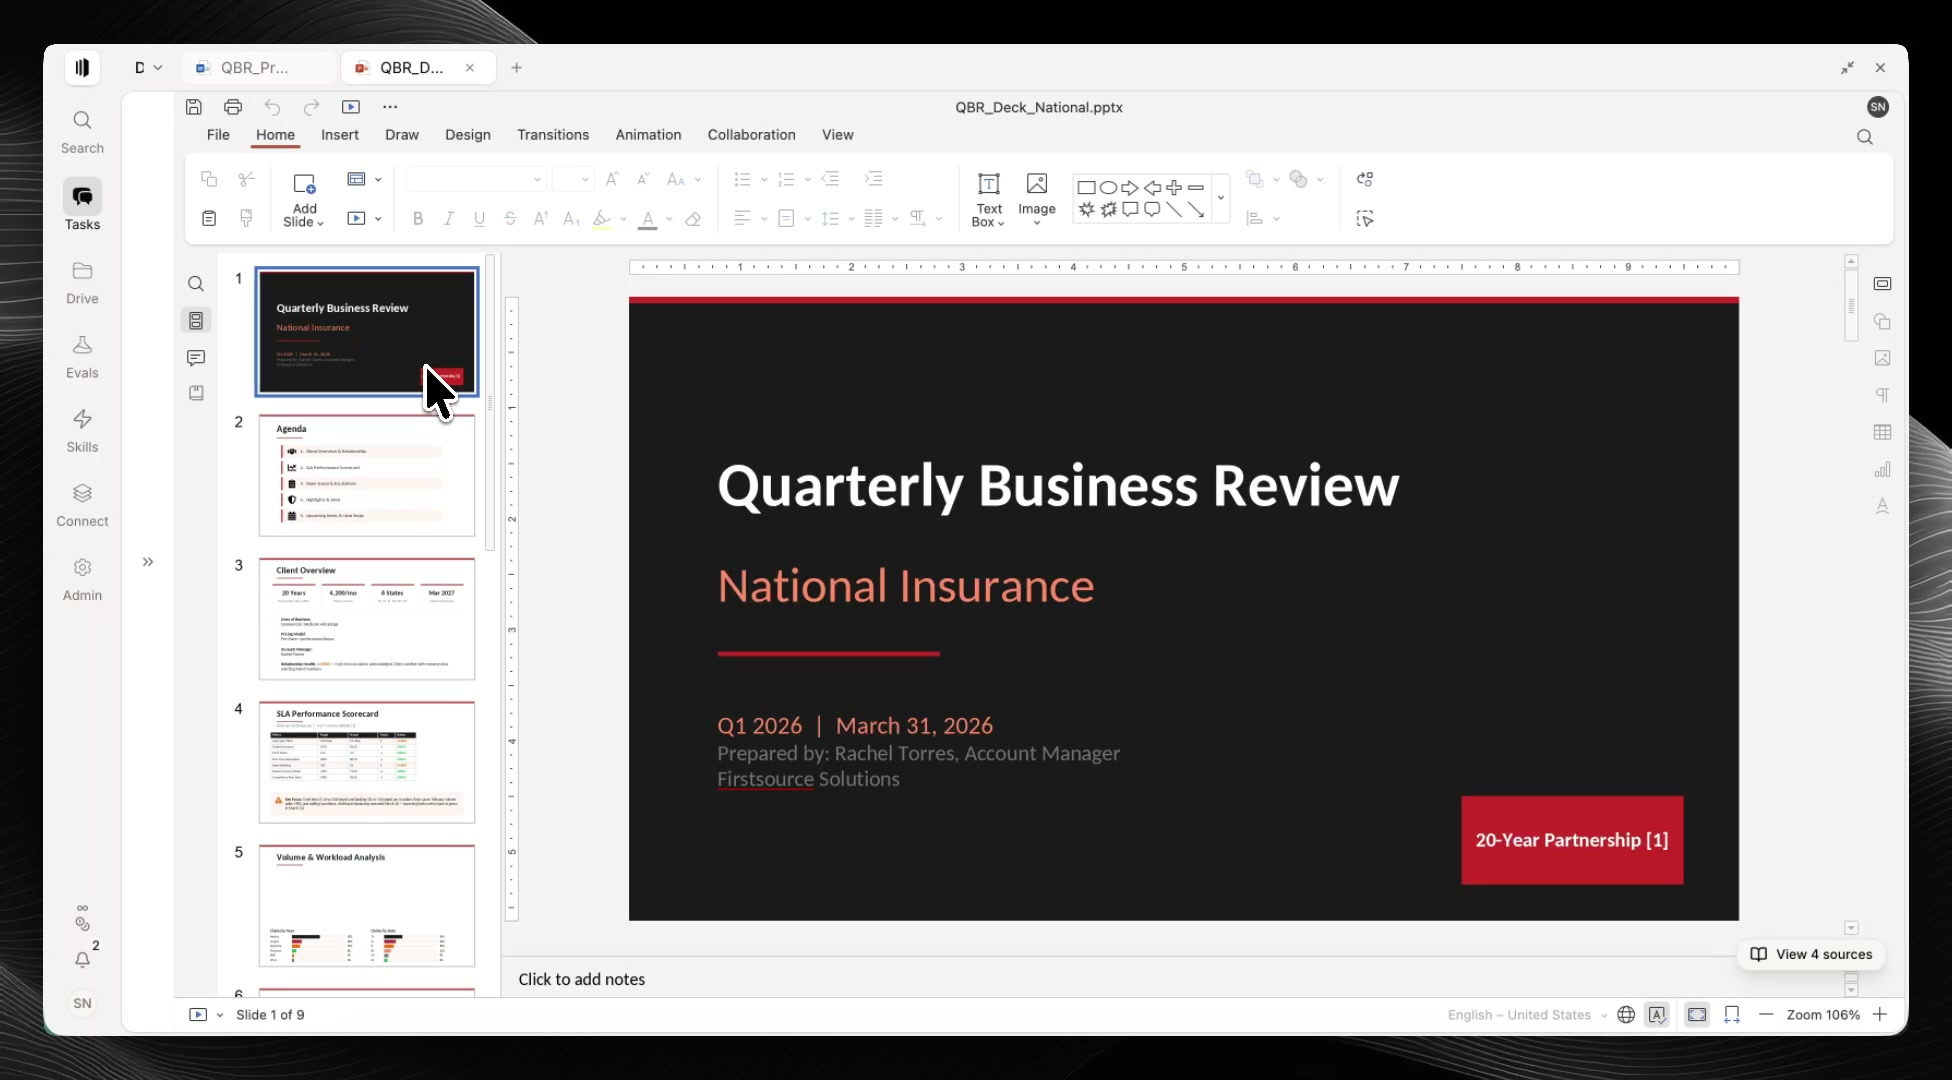This screenshot has height=1080, width=1952.
Task: Start slideshow from quick access toolbar
Action: [x=351, y=107]
